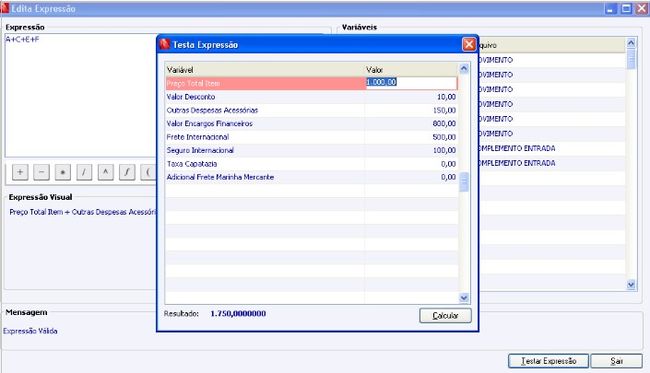Select Seguro Internacional row

pyautogui.click(x=312, y=150)
